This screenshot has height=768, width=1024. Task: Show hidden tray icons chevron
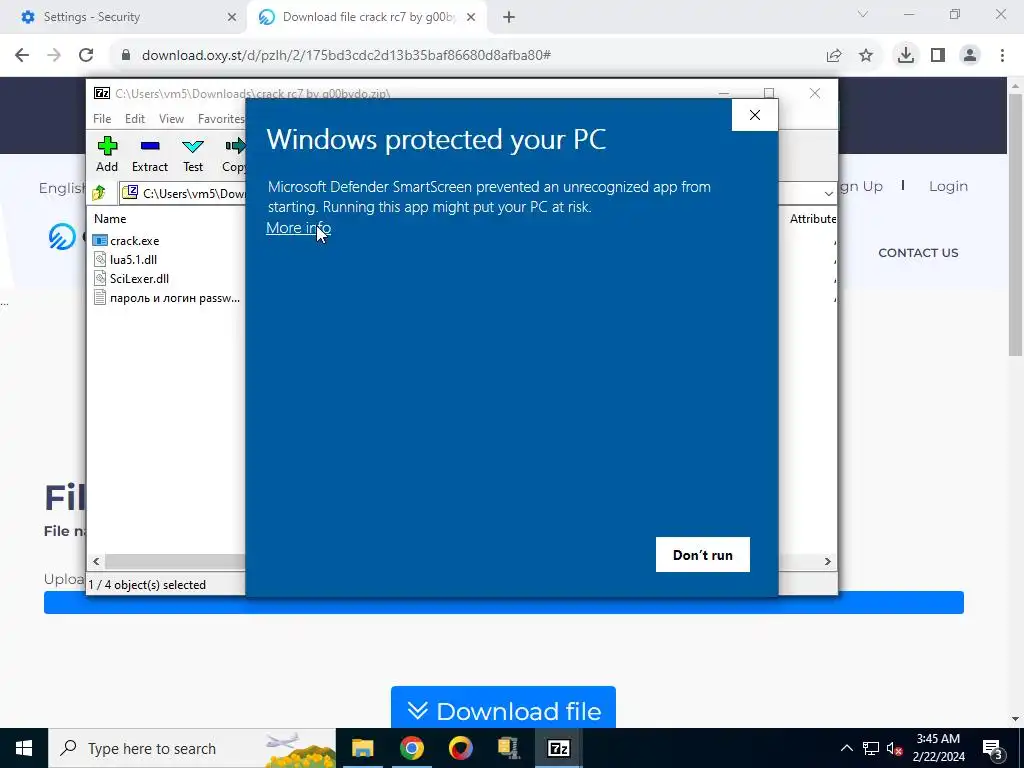pyautogui.click(x=846, y=748)
